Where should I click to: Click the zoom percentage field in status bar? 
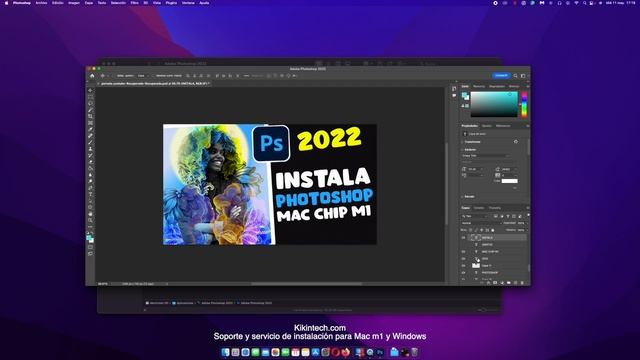click(x=103, y=284)
